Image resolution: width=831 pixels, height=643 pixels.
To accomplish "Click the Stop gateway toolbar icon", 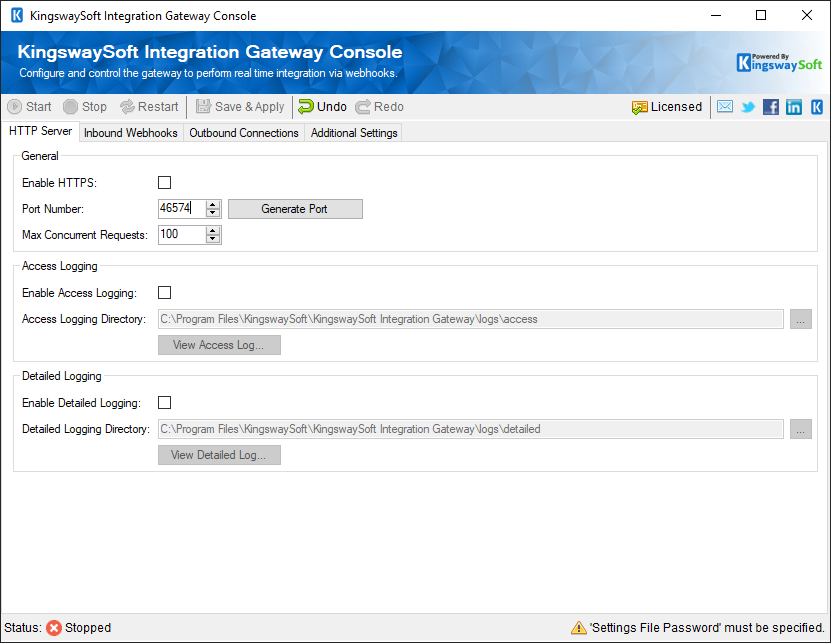I will pos(70,107).
